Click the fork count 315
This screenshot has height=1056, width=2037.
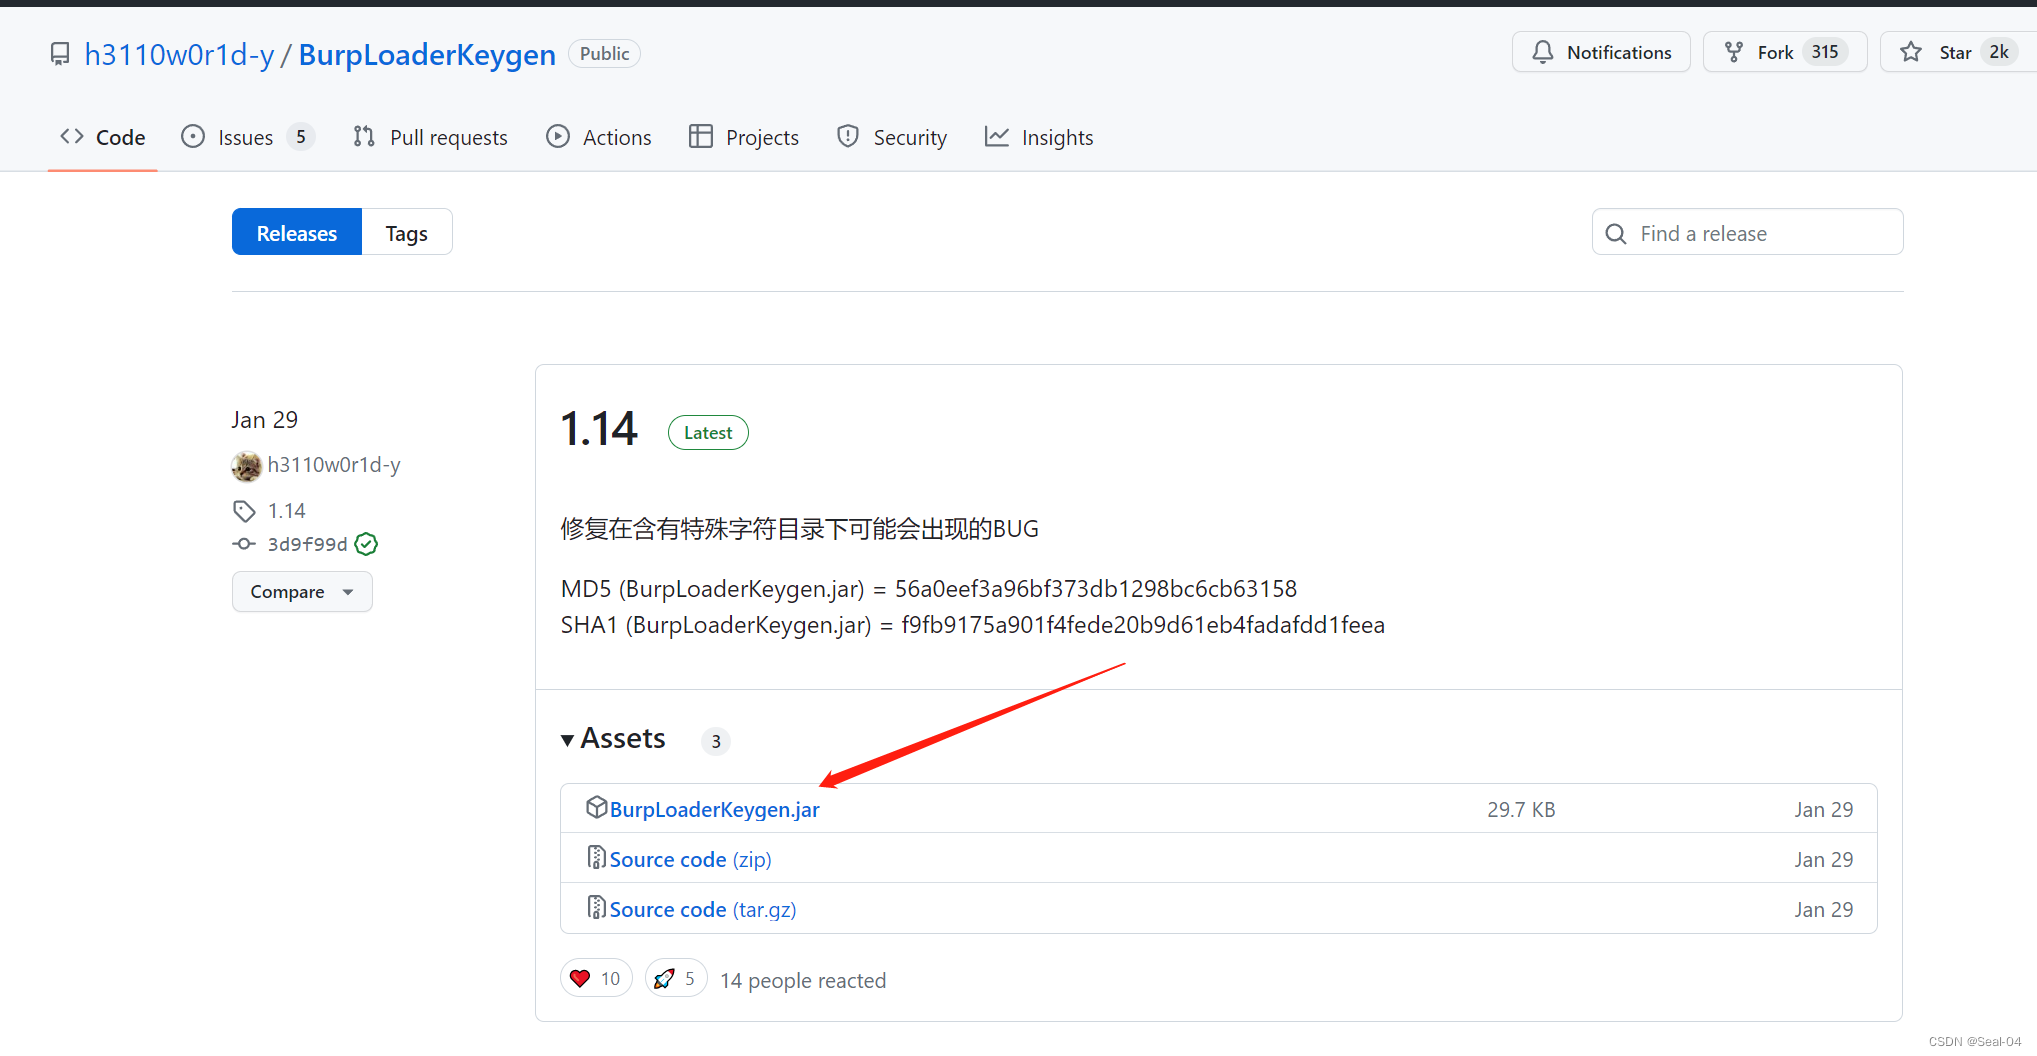(1825, 52)
